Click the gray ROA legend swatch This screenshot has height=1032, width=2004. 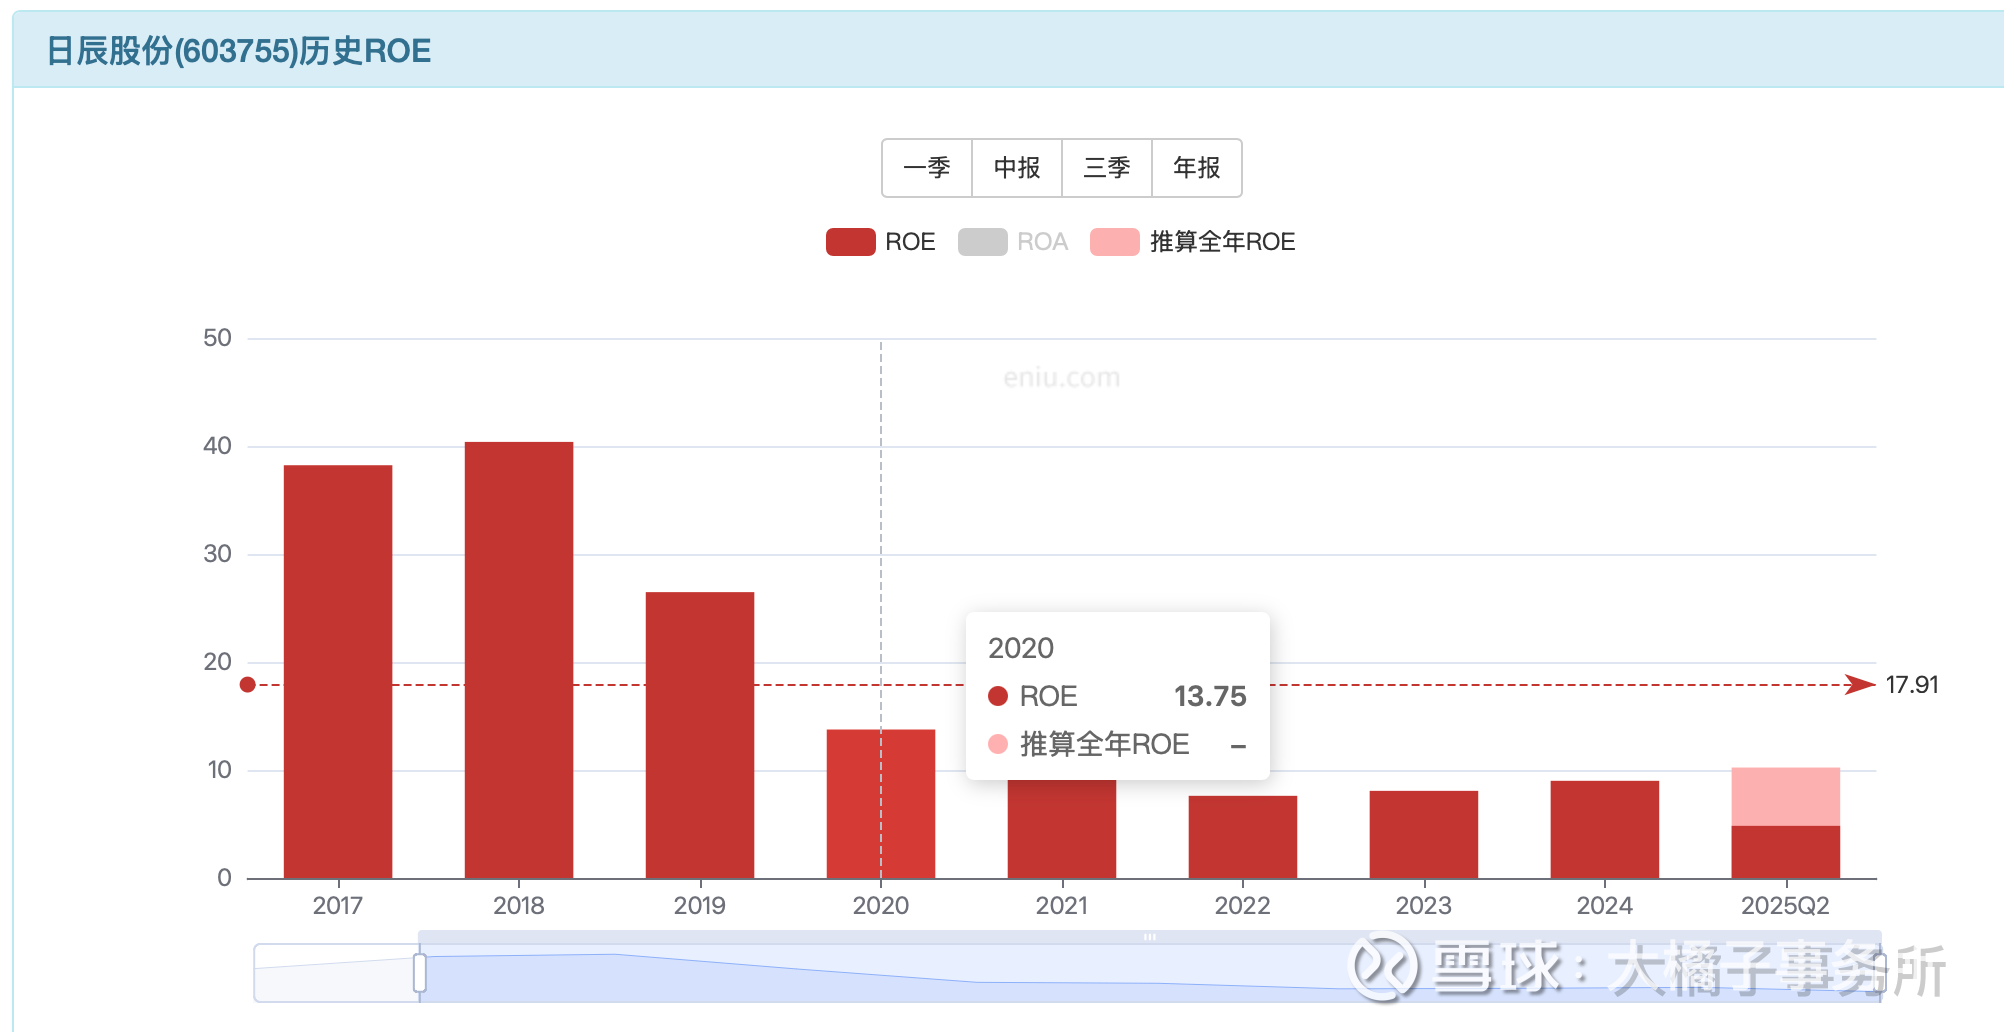982,242
